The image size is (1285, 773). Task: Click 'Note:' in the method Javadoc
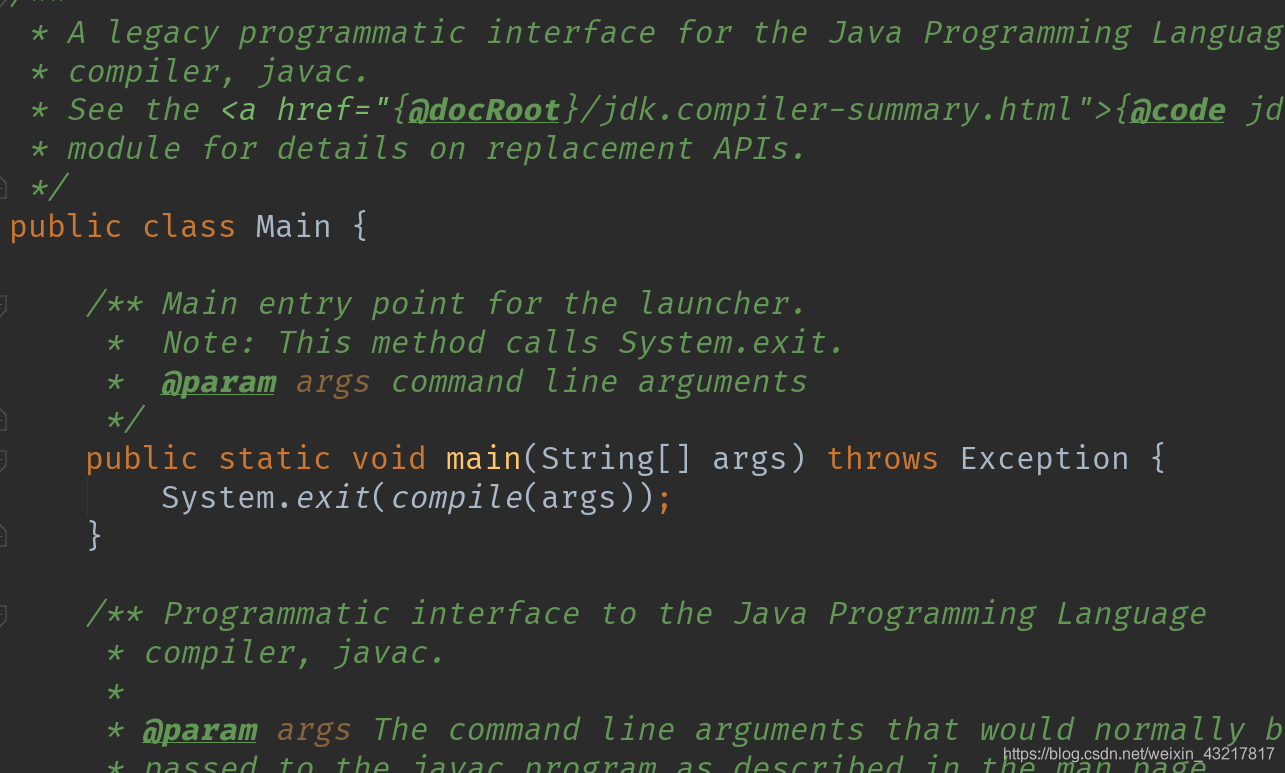(x=209, y=342)
